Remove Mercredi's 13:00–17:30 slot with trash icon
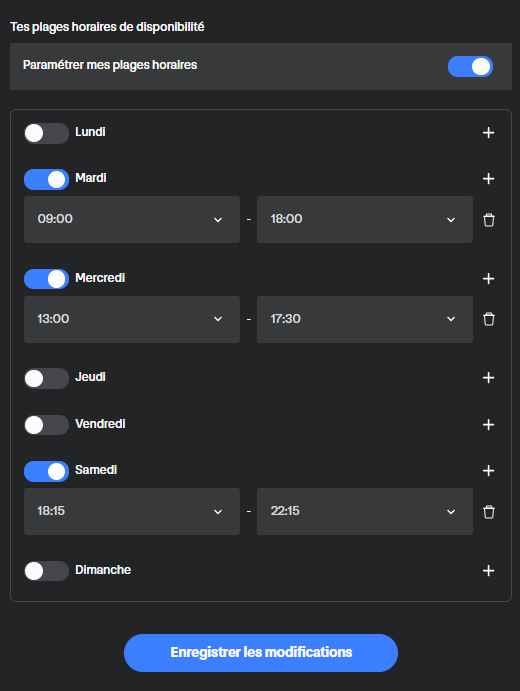The height and width of the screenshot is (691, 520). (489, 319)
